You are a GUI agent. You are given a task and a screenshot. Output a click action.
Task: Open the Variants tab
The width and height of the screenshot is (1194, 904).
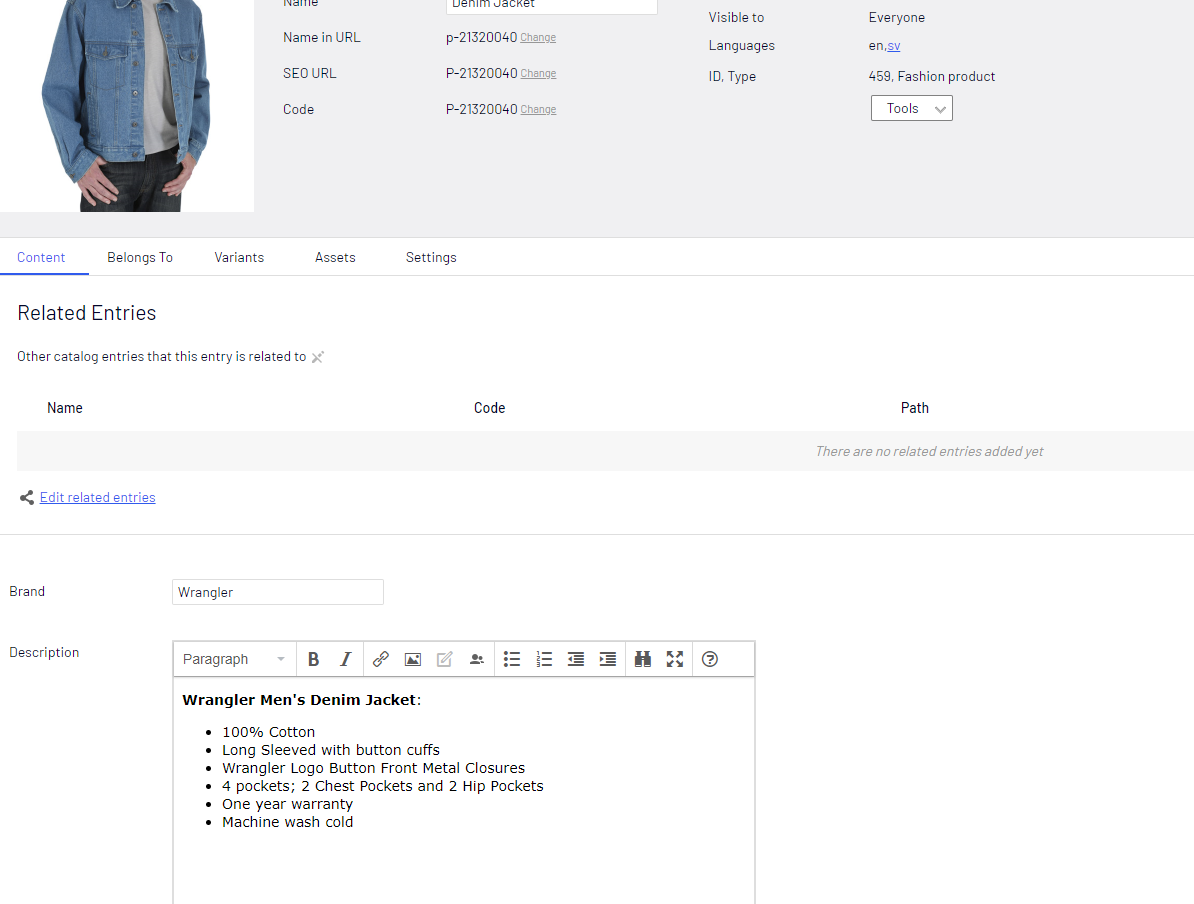click(239, 257)
